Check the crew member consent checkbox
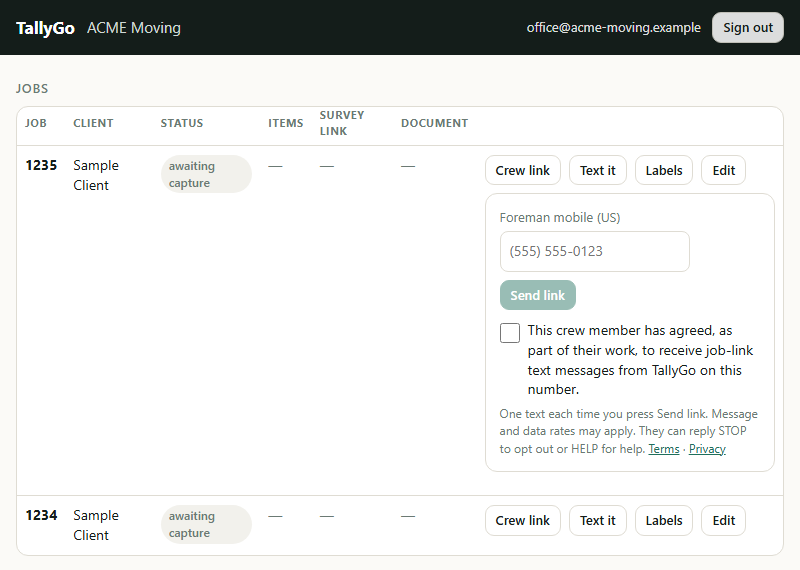800x570 pixels. coord(510,333)
